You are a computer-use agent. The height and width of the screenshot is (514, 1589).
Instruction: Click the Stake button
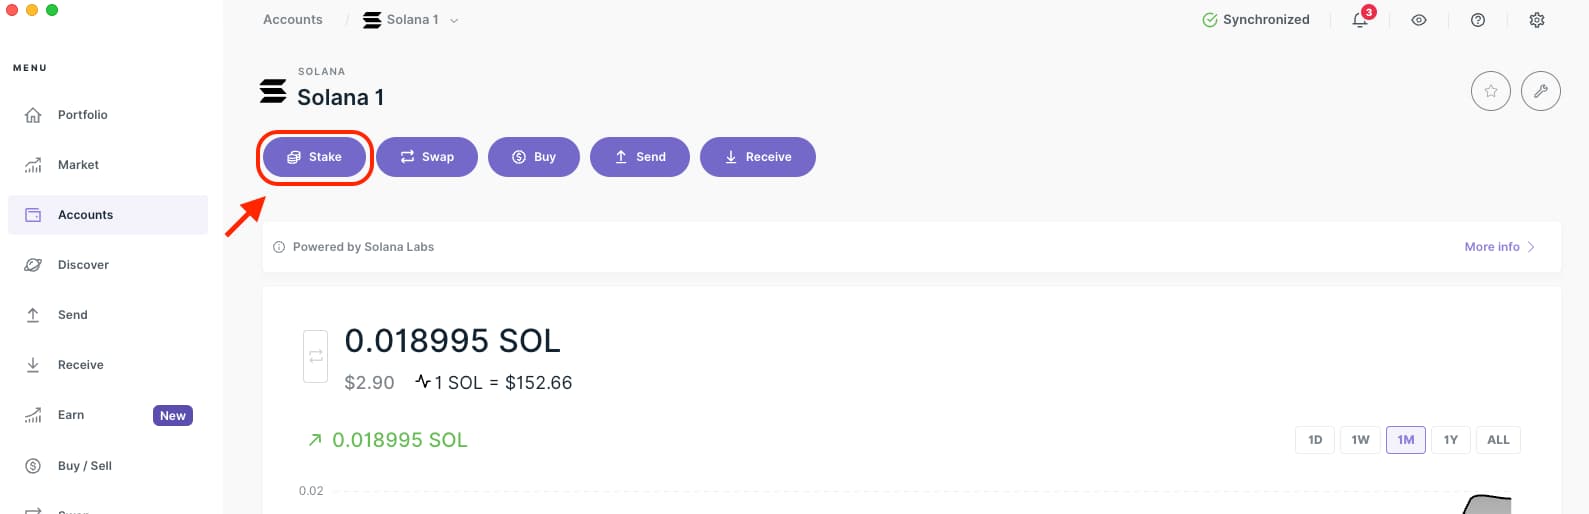(314, 157)
